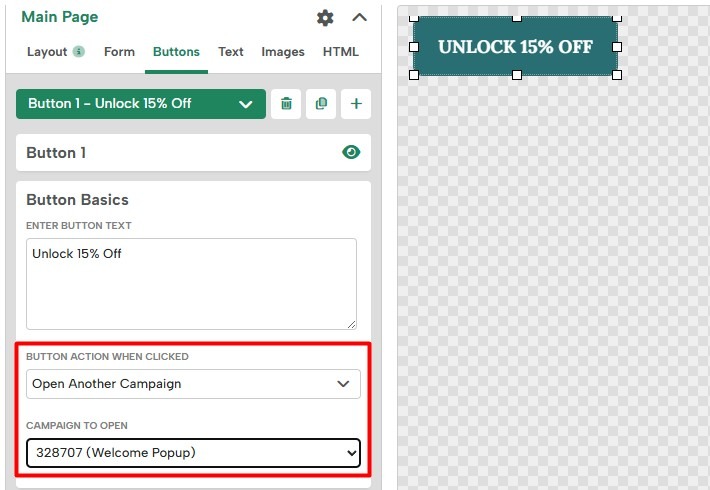
Task: Click the Layout info icon
Action: [79, 51]
